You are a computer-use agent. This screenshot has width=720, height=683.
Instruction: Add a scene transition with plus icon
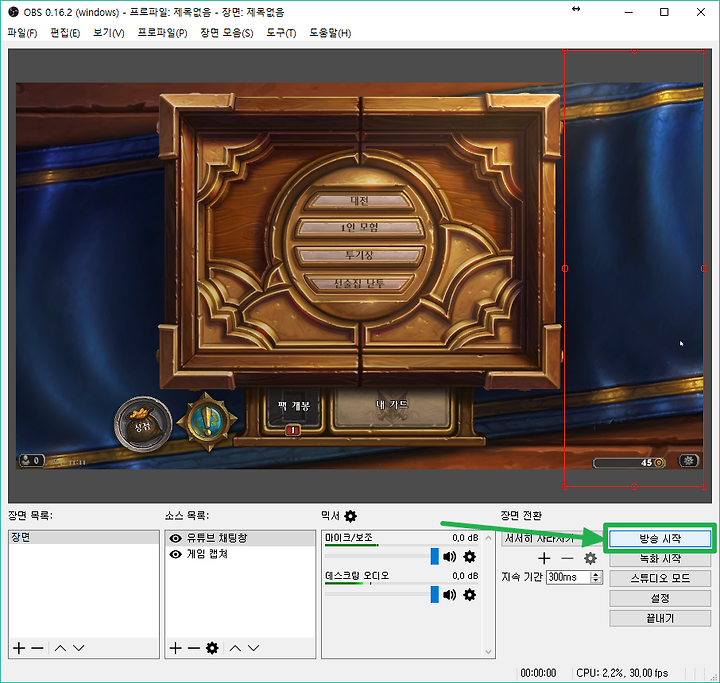click(x=544, y=559)
